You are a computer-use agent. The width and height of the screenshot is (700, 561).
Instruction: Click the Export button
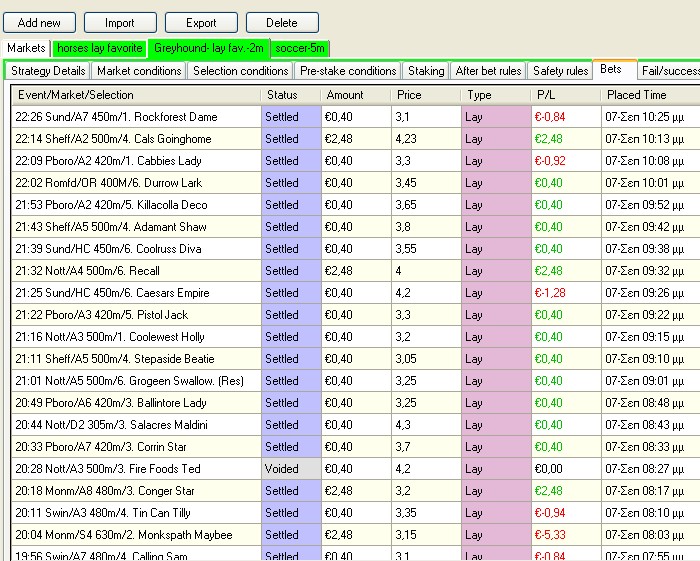pos(201,23)
